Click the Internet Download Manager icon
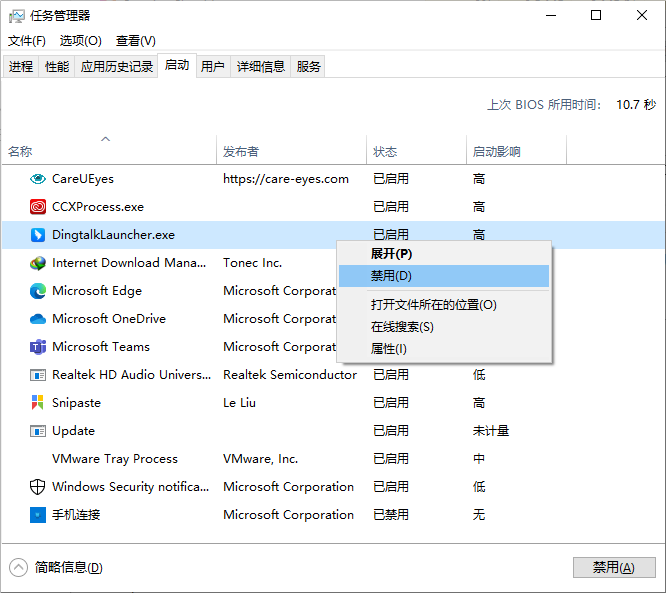Screen dimensions: 666x593 tap(38, 263)
